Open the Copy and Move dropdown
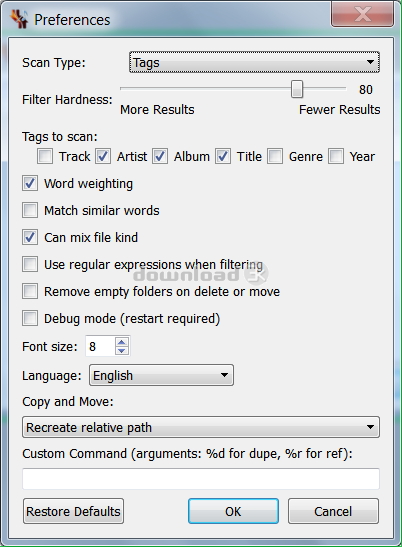The image size is (402, 547). [201, 427]
